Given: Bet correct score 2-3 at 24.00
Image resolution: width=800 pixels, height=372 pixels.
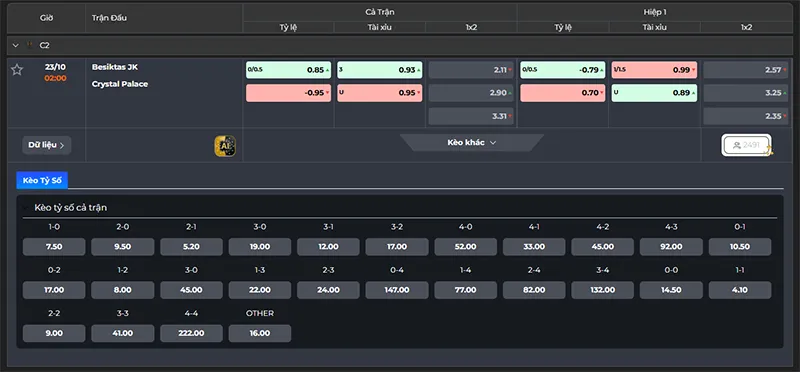Looking at the screenshot, I should coord(328,290).
